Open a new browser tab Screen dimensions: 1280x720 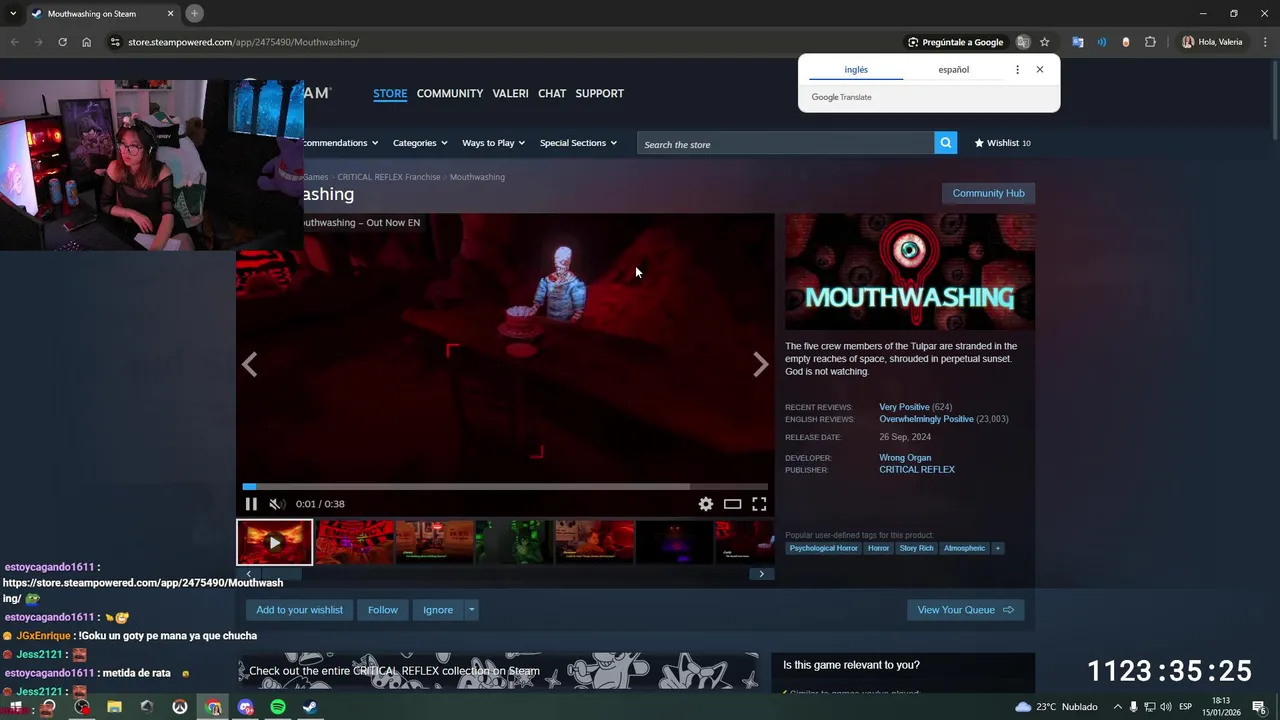pos(195,13)
